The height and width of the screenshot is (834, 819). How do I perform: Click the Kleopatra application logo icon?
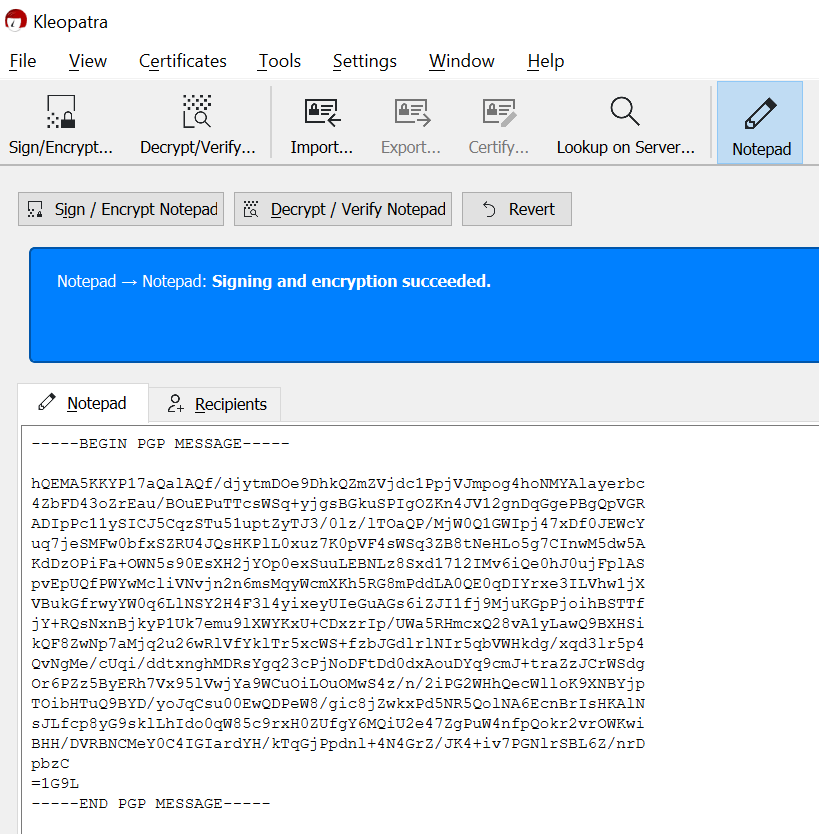pyautogui.click(x=14, y=19)
